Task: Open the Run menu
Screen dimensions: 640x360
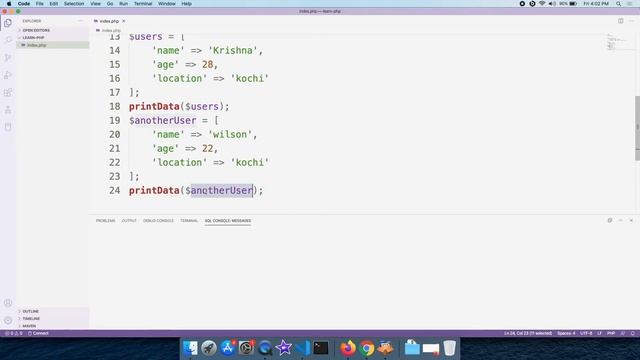Action: click(x=123, y=4)
